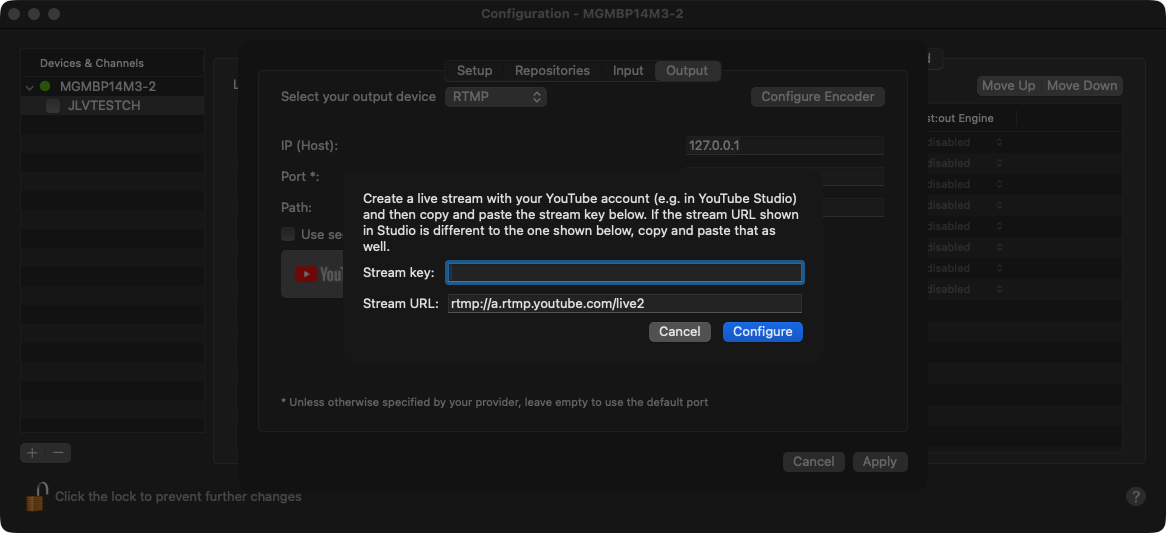Open the RTMP output device dropdown
The width and height of the screenshot is (1166, 533).
pos(496,97)
